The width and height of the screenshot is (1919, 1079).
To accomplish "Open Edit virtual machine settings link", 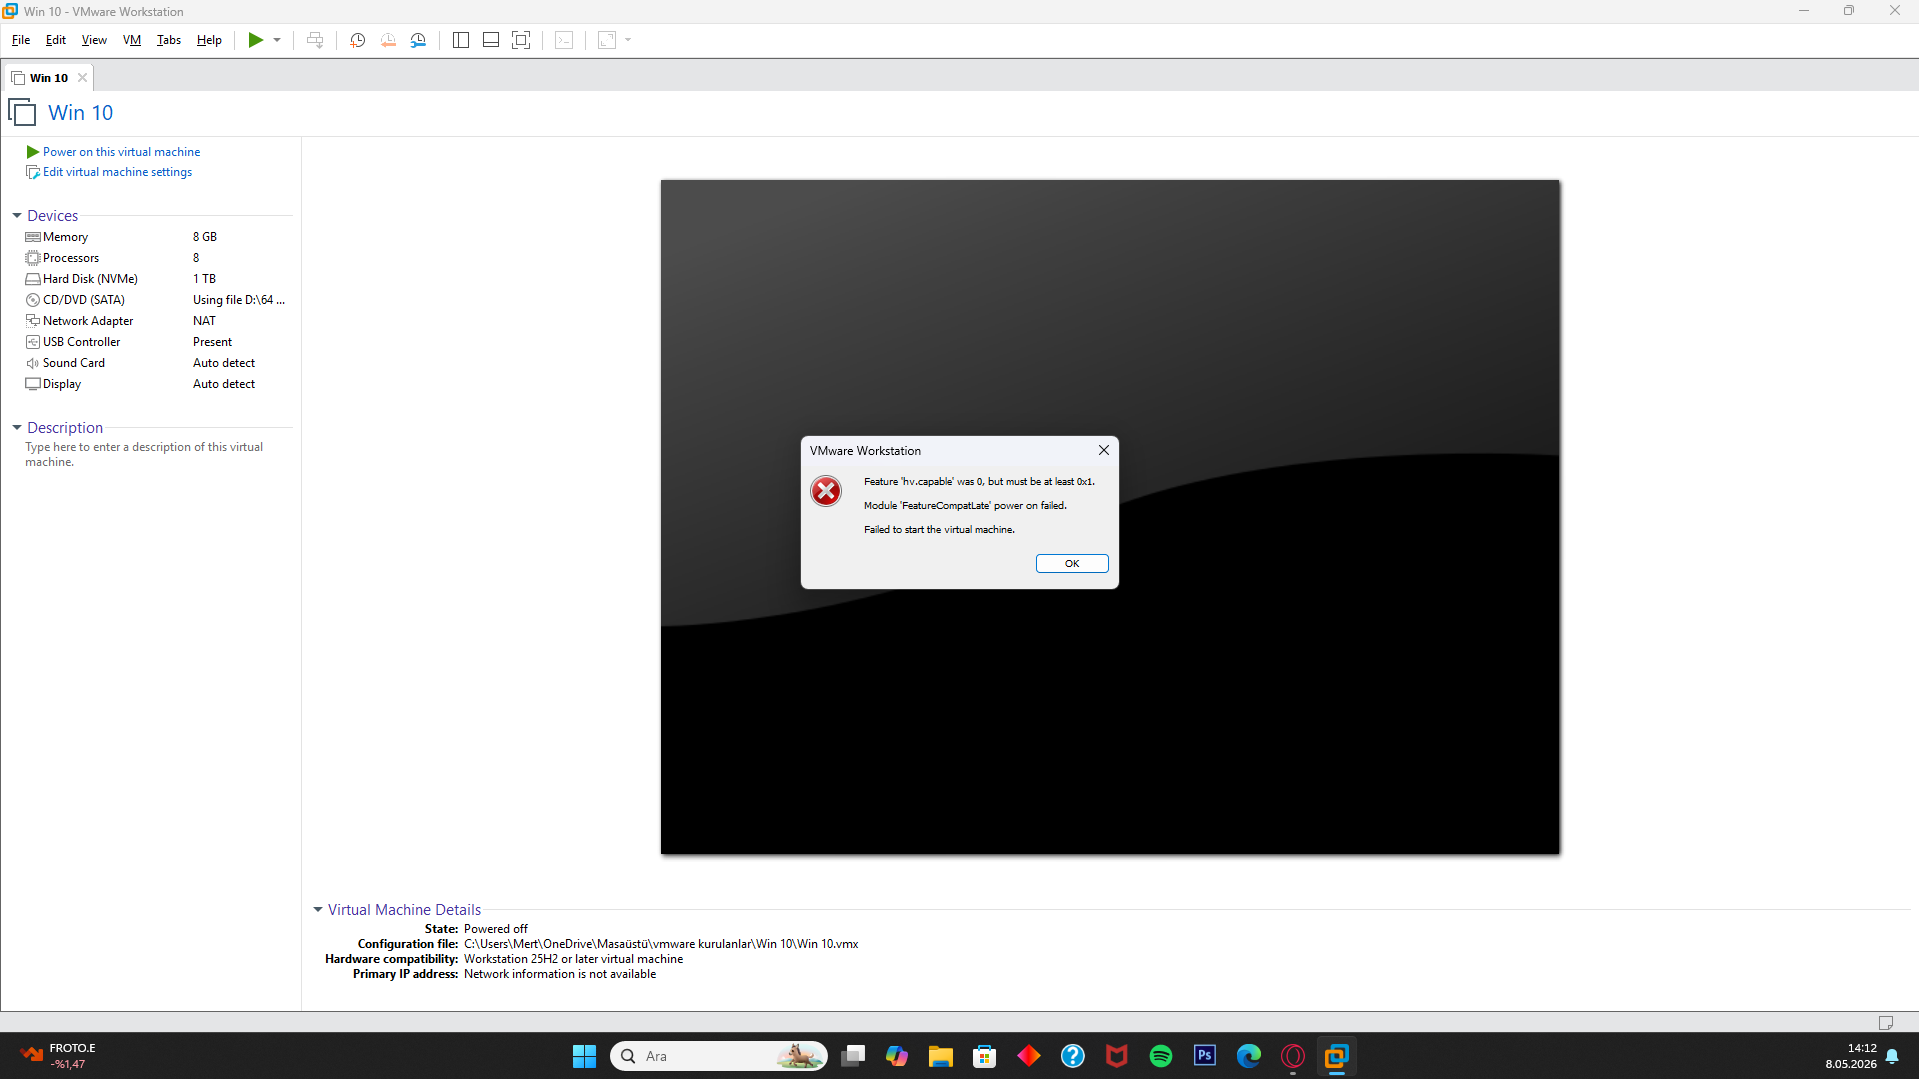I will point(117,172).
